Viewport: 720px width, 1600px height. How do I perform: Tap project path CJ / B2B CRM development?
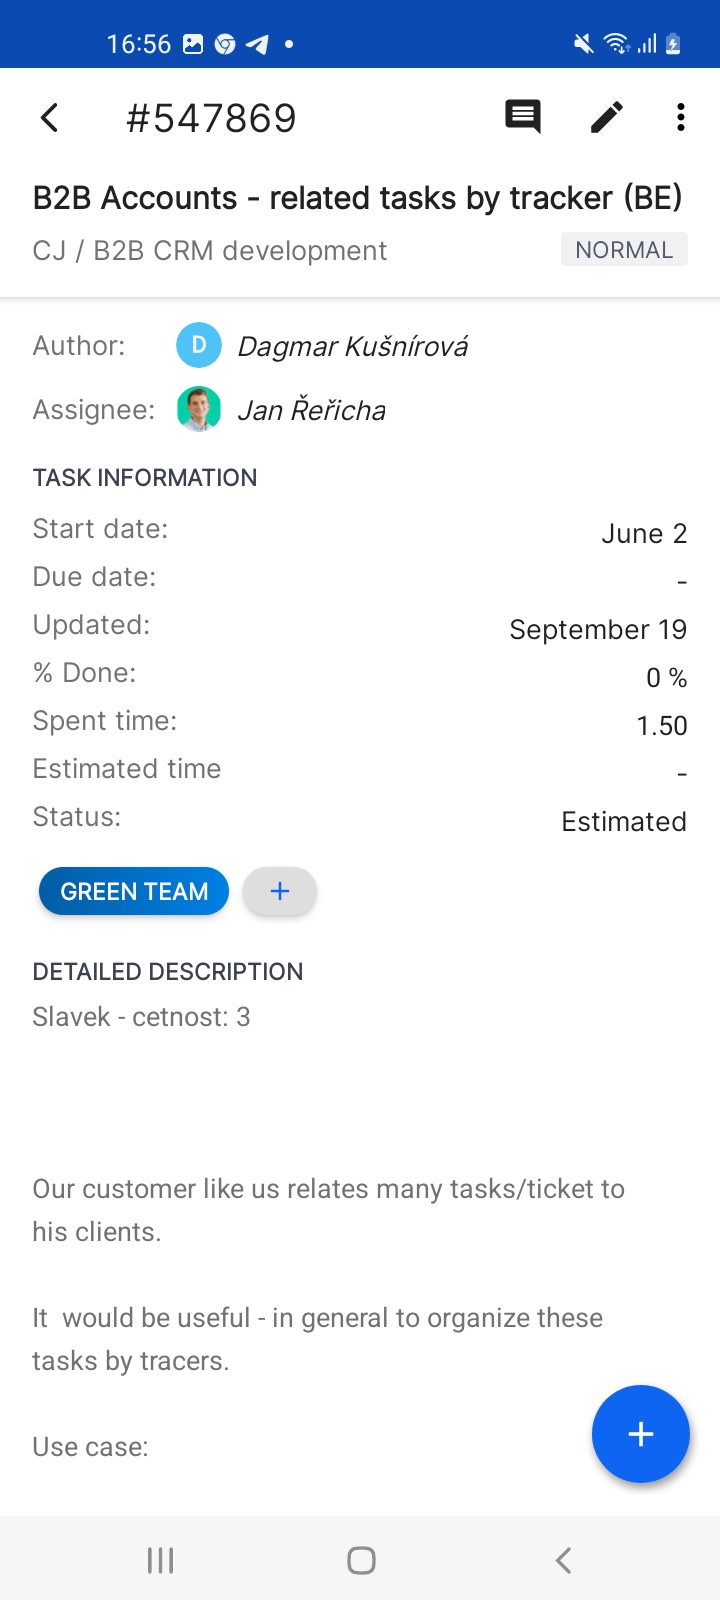tap(210, 251)
